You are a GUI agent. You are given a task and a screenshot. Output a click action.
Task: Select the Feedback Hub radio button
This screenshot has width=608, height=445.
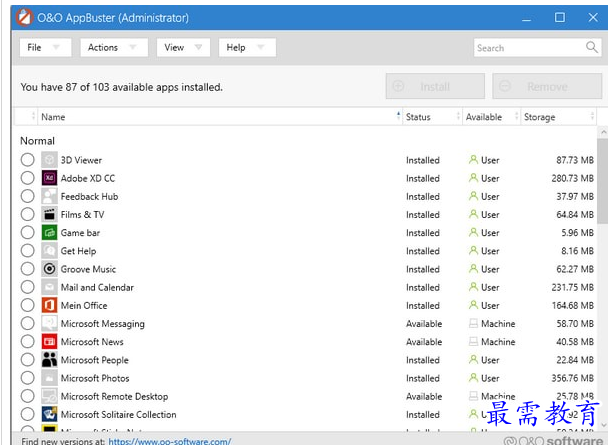point(28,196)
